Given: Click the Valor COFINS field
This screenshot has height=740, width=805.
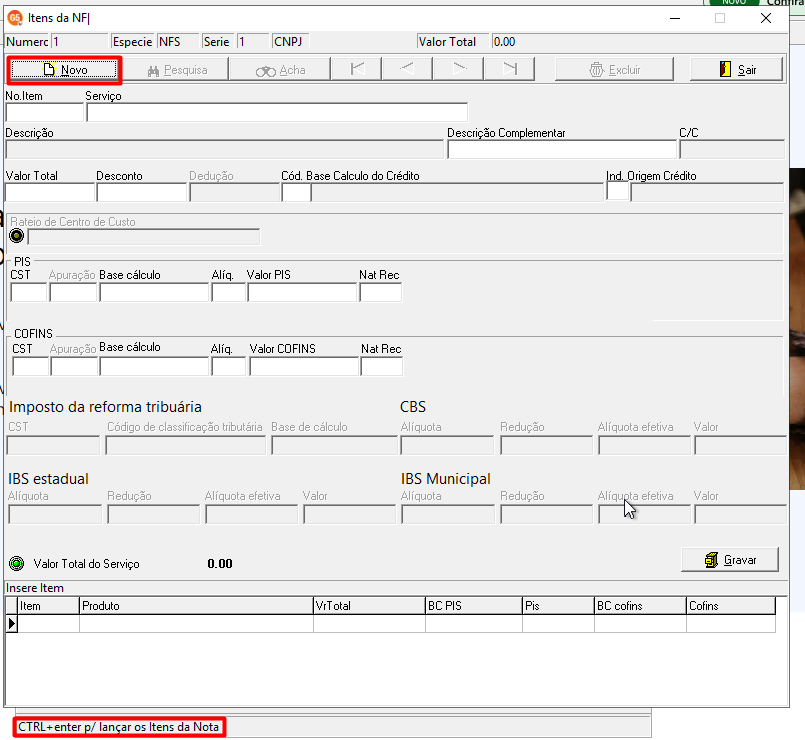Looking at the screenshot, I should point(304,367).
